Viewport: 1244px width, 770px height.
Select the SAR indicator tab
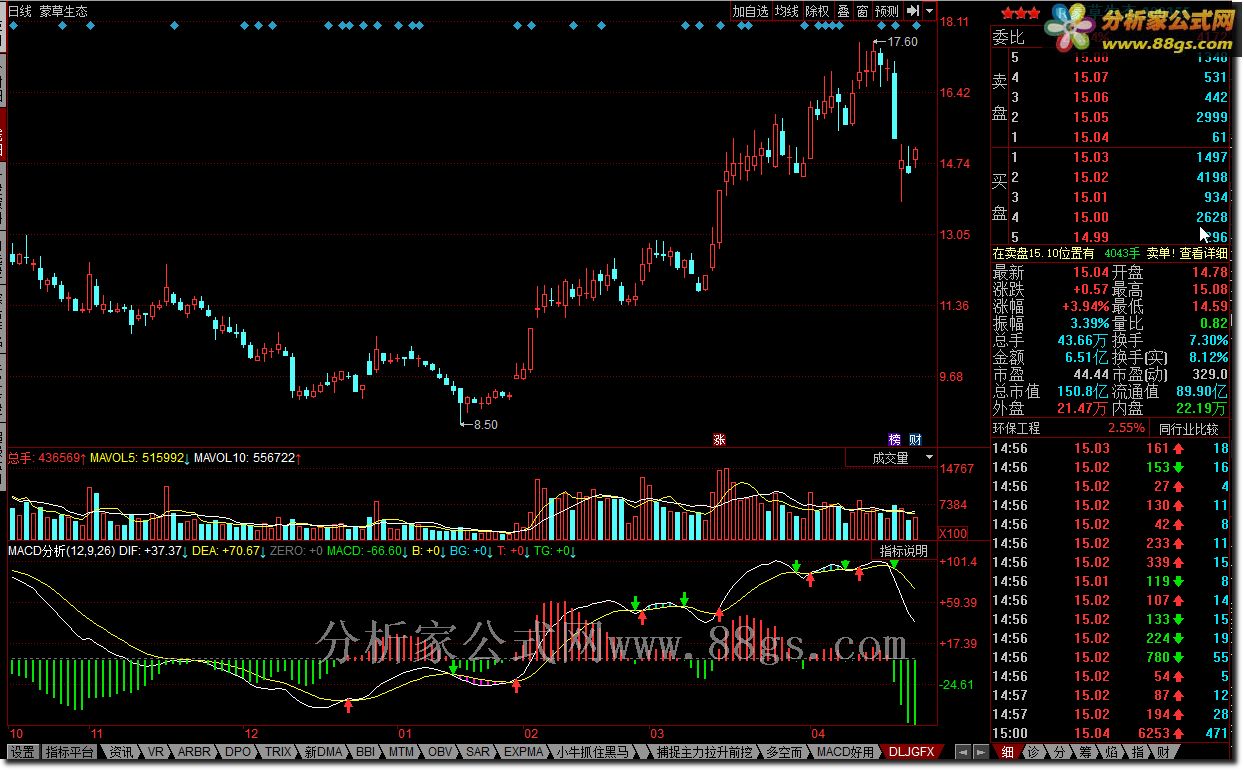coord(478,752)
